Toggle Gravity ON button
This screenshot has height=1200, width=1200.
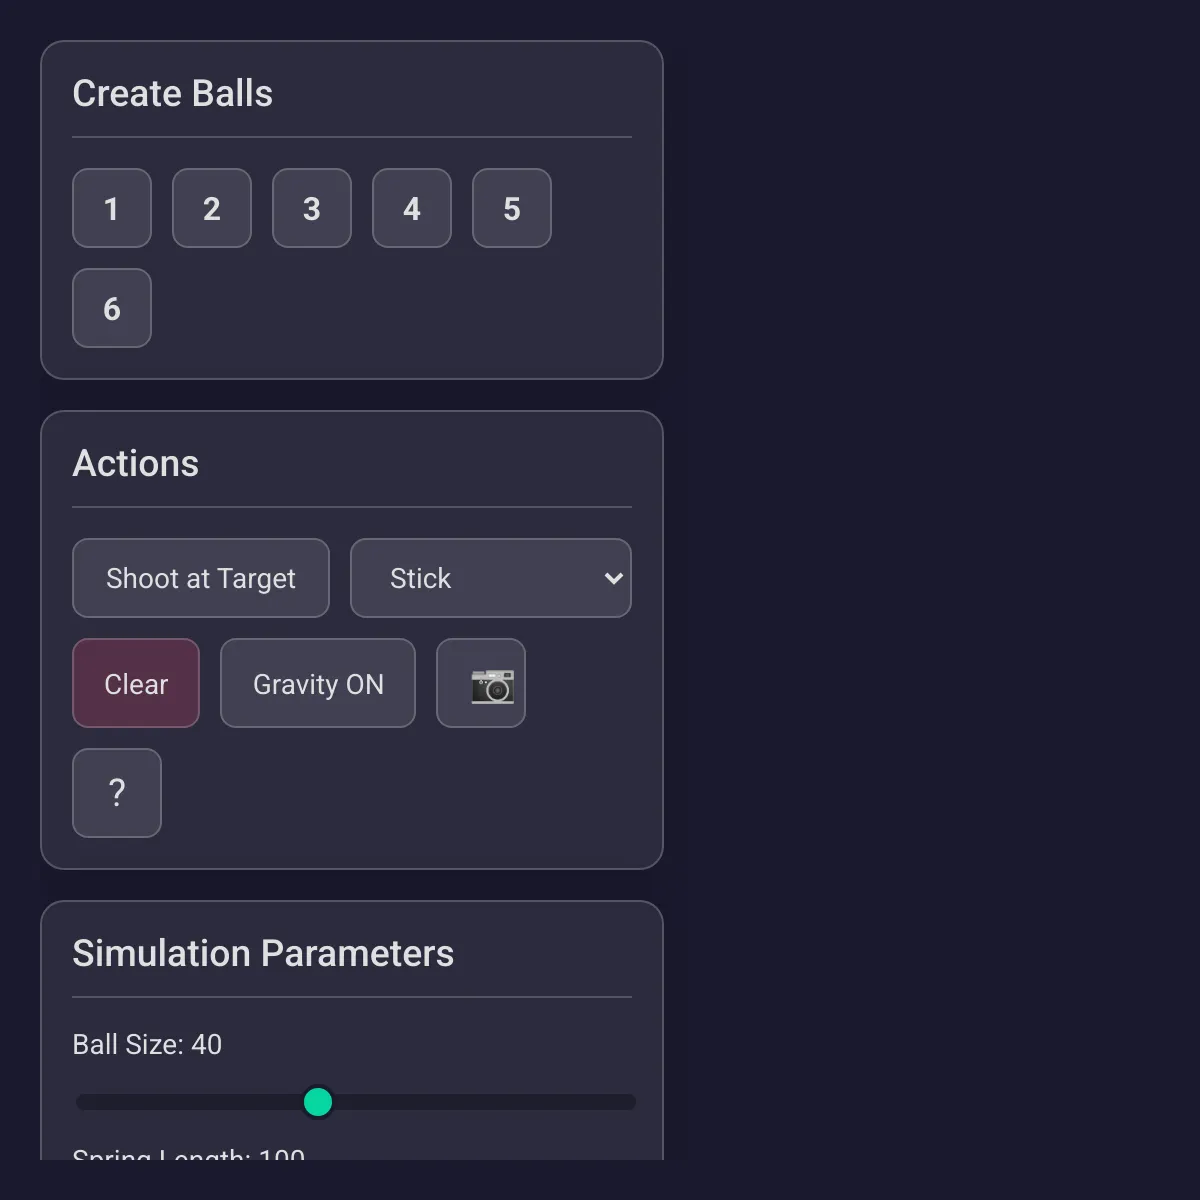317,683
